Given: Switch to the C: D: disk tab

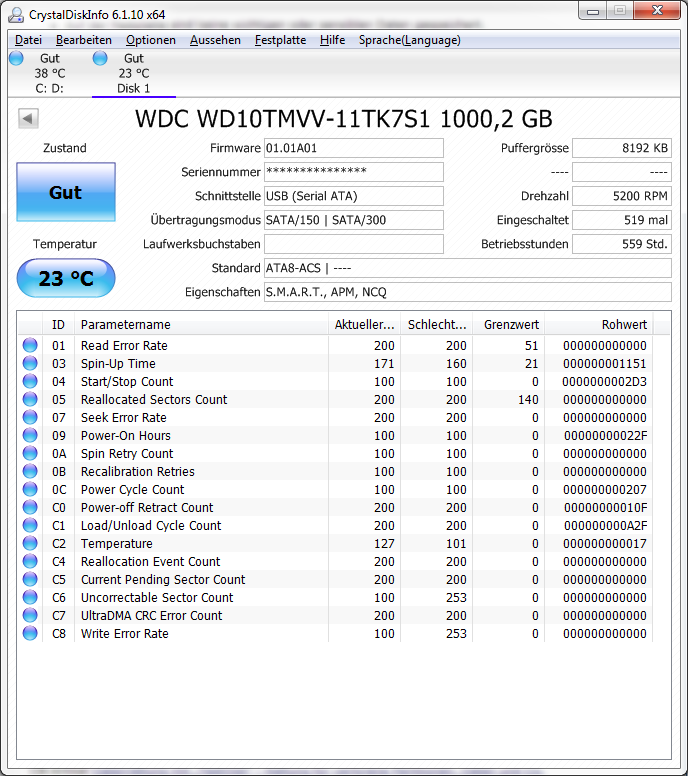Looking at the screenshot, I should (x=49, y=73).
